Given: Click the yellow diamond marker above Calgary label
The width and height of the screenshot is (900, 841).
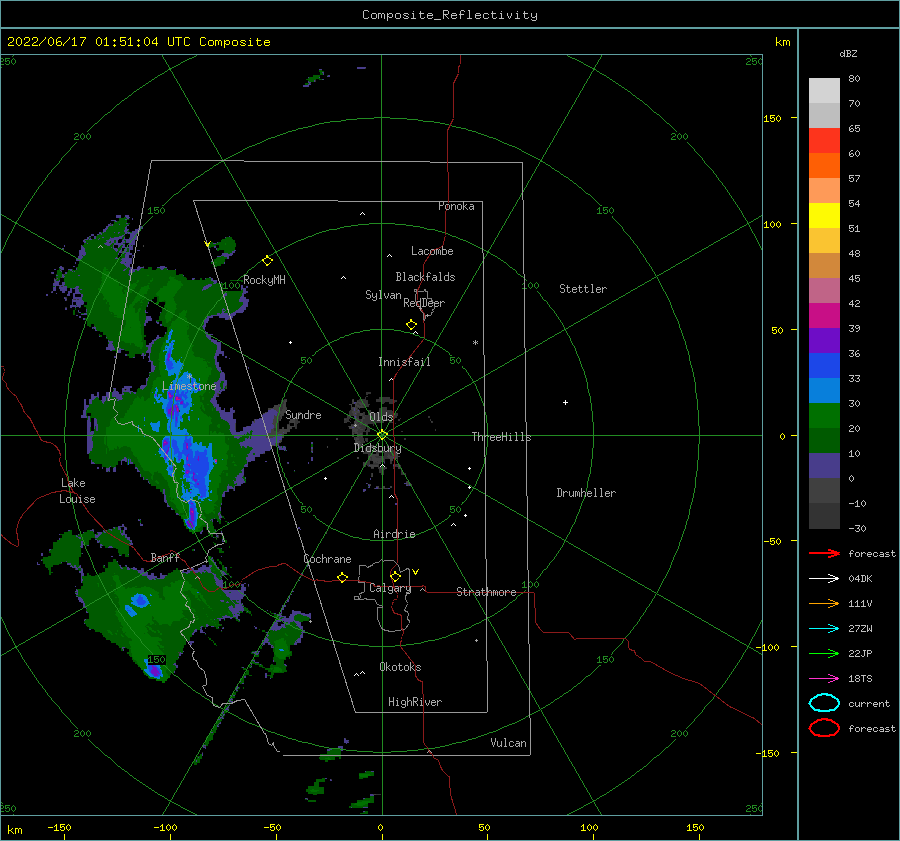Looking at the screenshot, I should [x=395, y=576].
